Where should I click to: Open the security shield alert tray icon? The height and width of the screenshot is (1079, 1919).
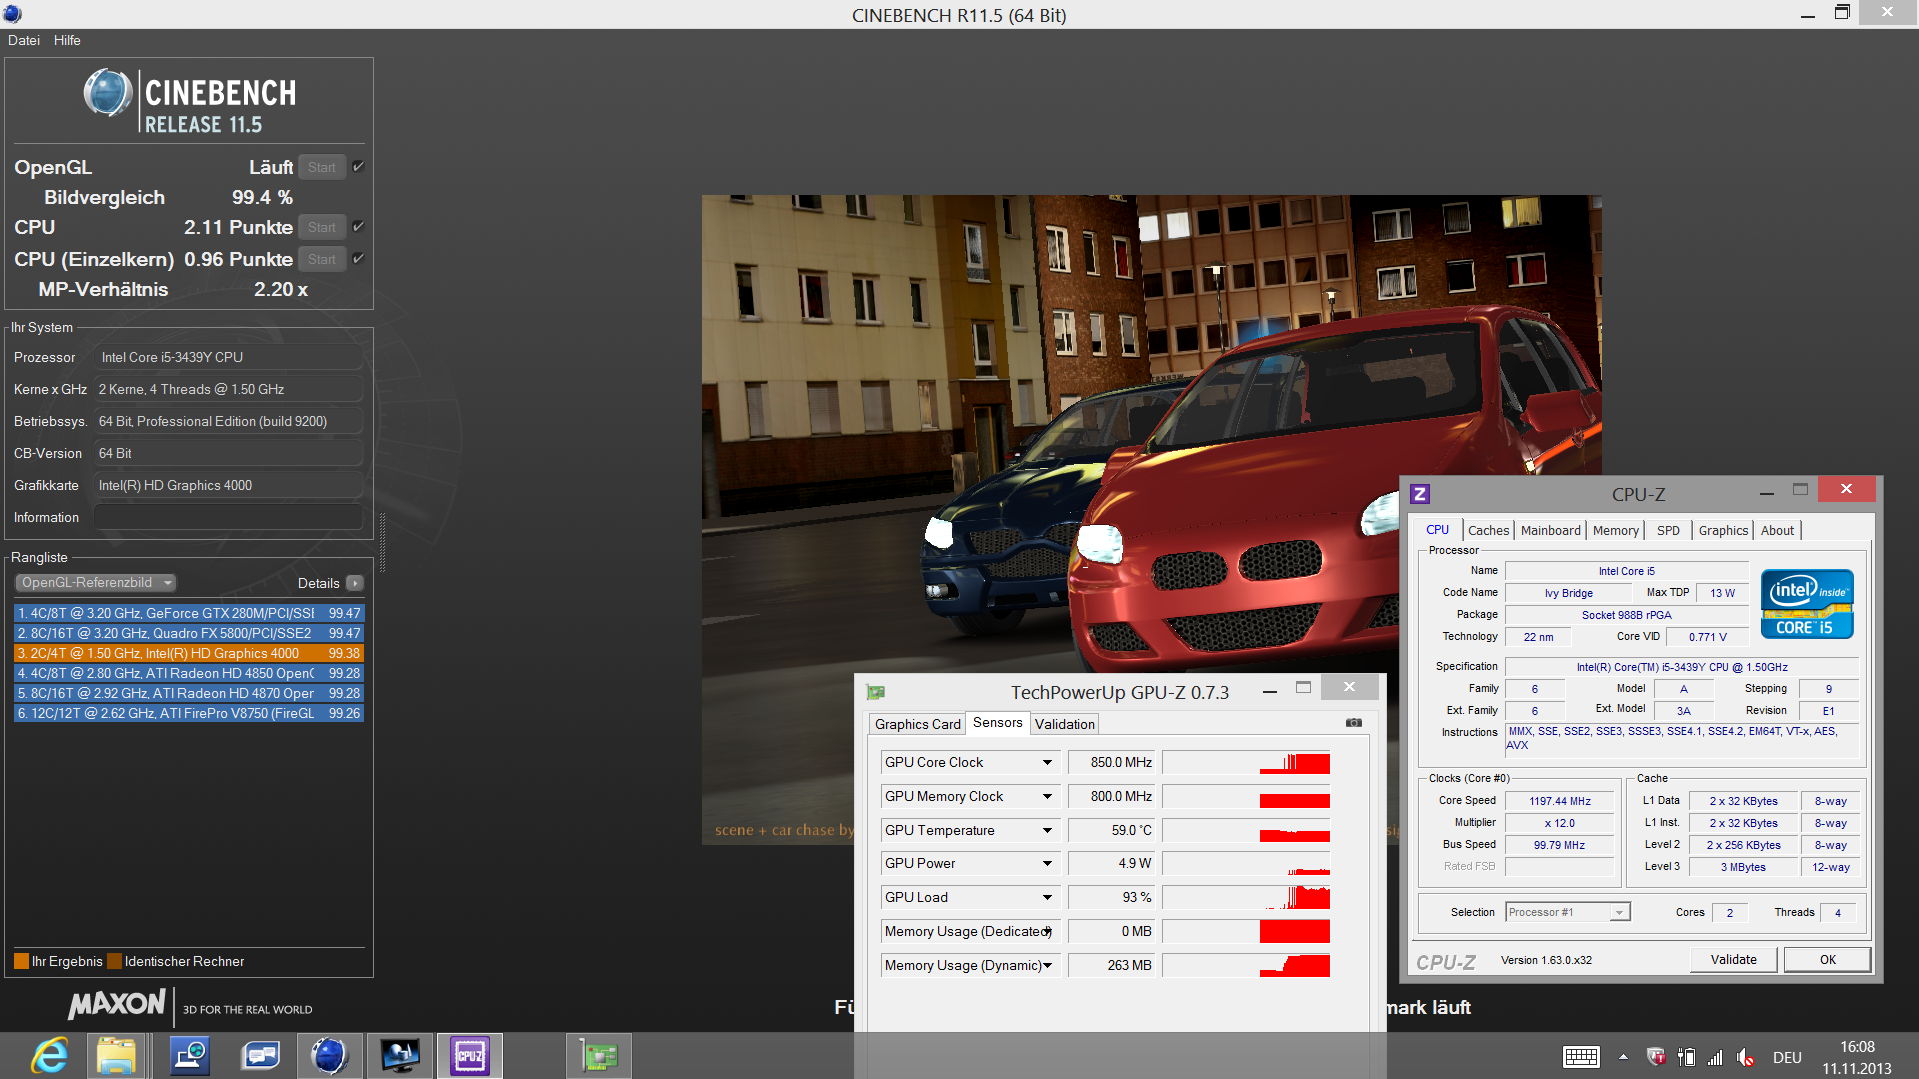pos(1656,1057)
